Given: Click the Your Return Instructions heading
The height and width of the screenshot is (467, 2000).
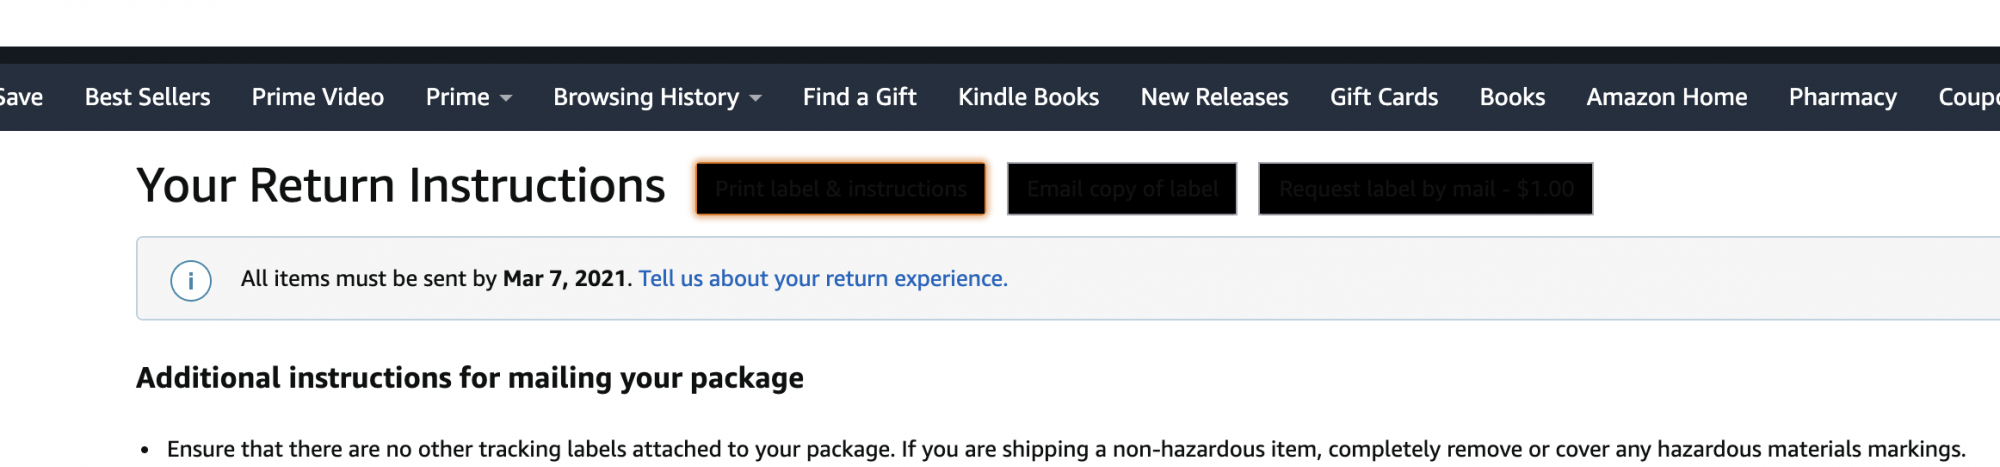Looking at the screenshot, I should point(400,186).
